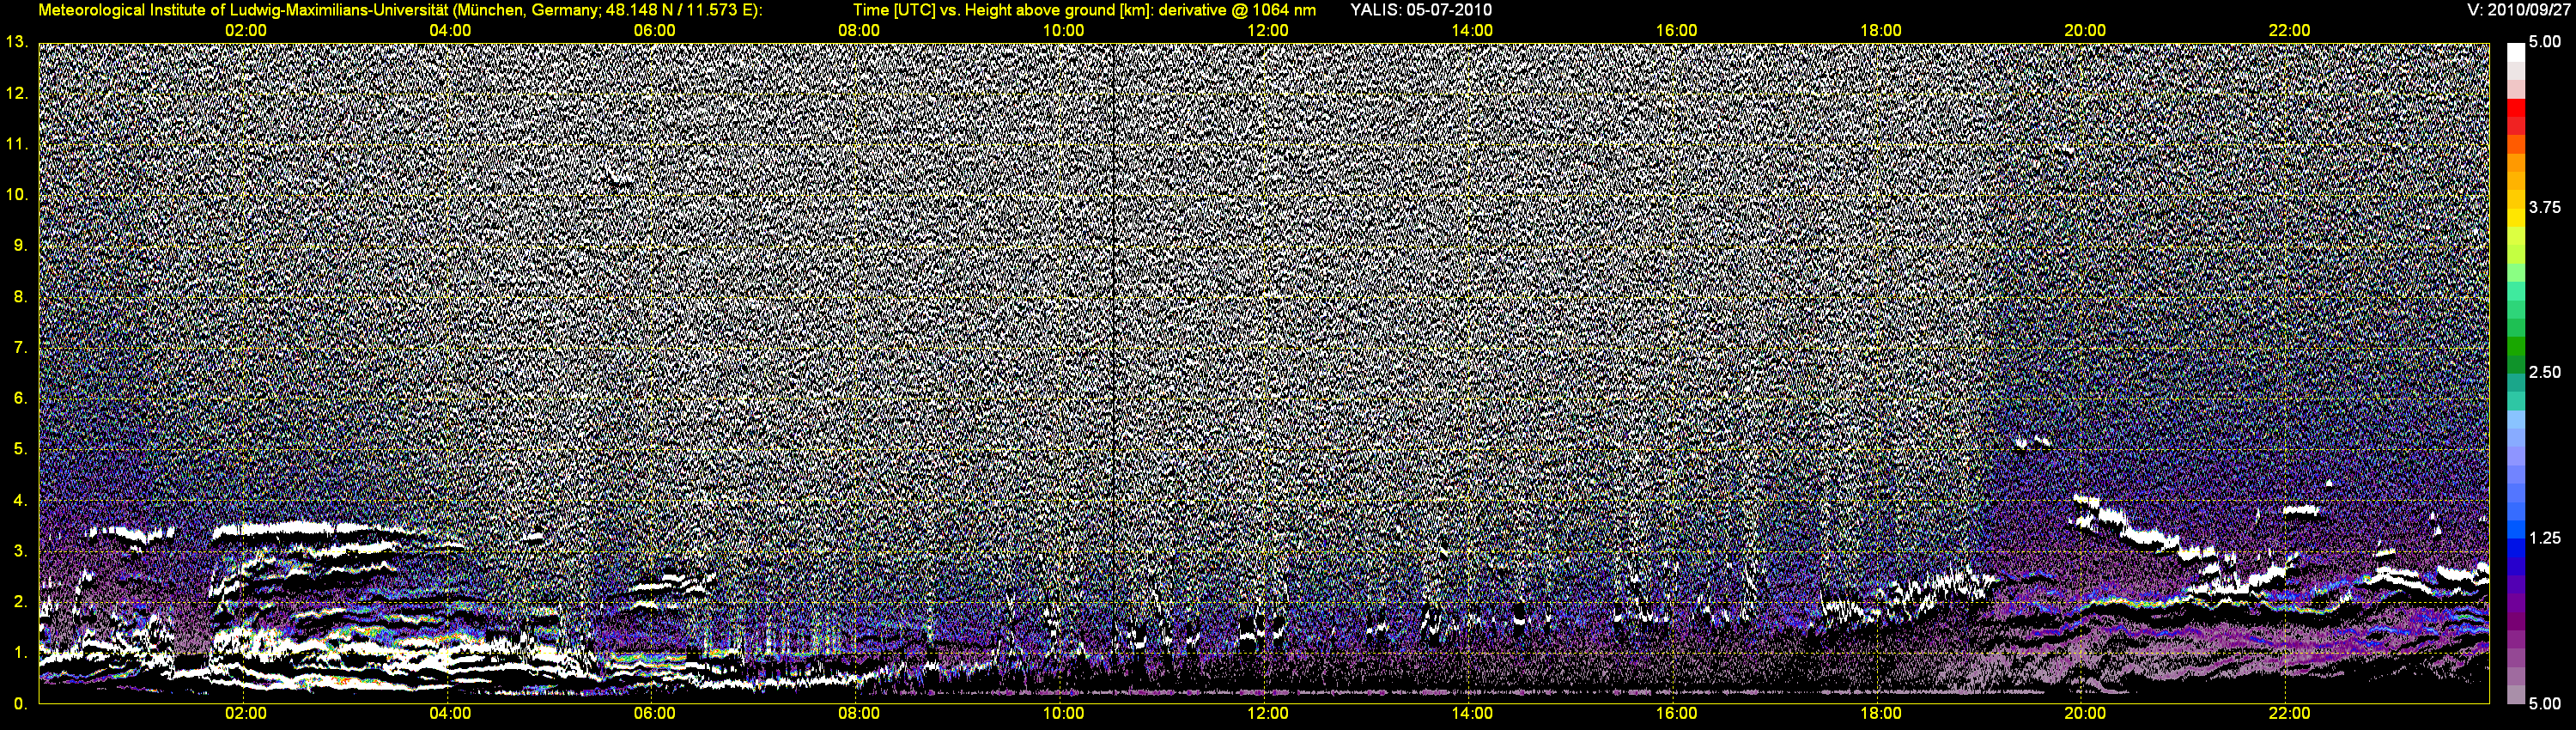2576x730 pixels.
Task: Click the 18:00 label on the bottom time axis
Action: pyautogui.click(x=1880, y=714)
